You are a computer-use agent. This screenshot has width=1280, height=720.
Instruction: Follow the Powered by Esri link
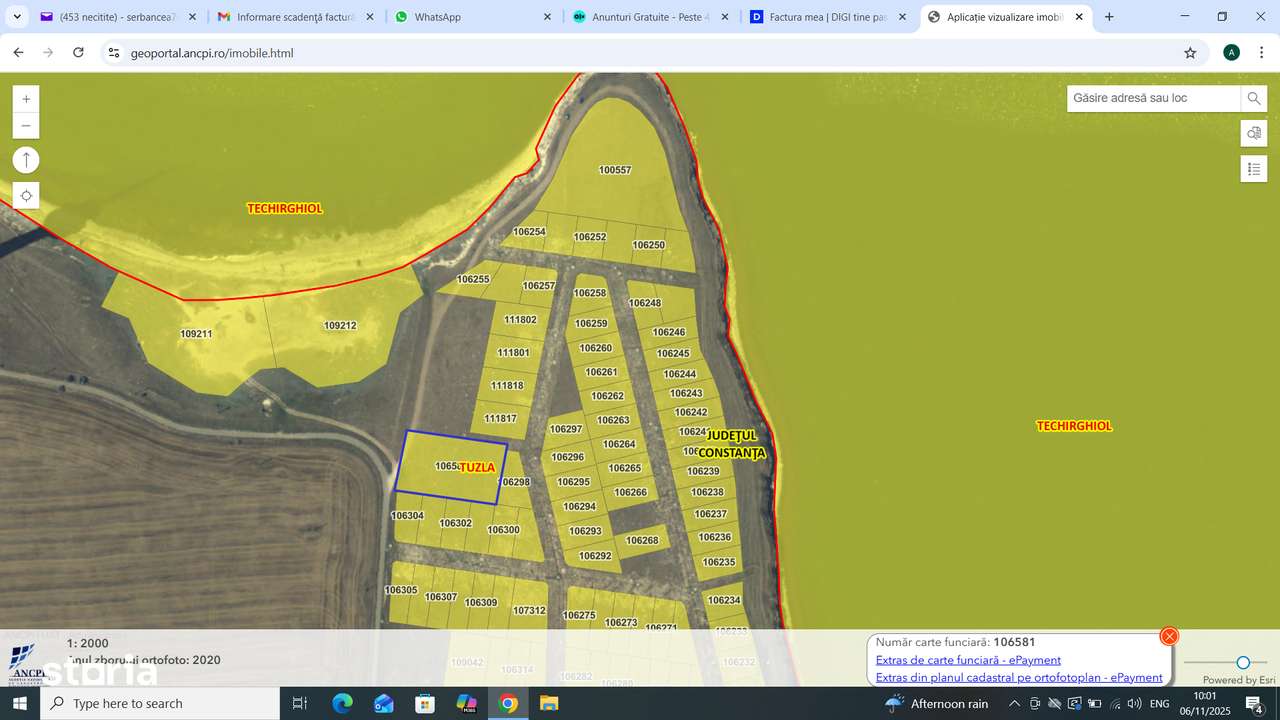(1239, 680)
